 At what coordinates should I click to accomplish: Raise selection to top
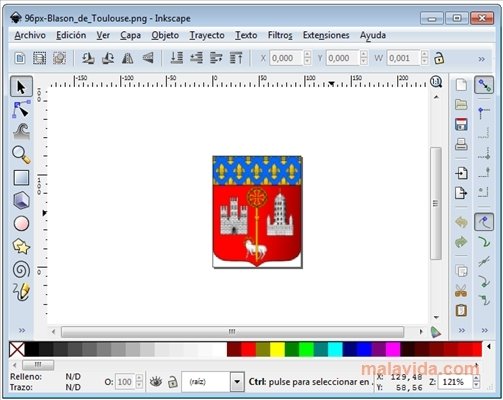point(236,58)
